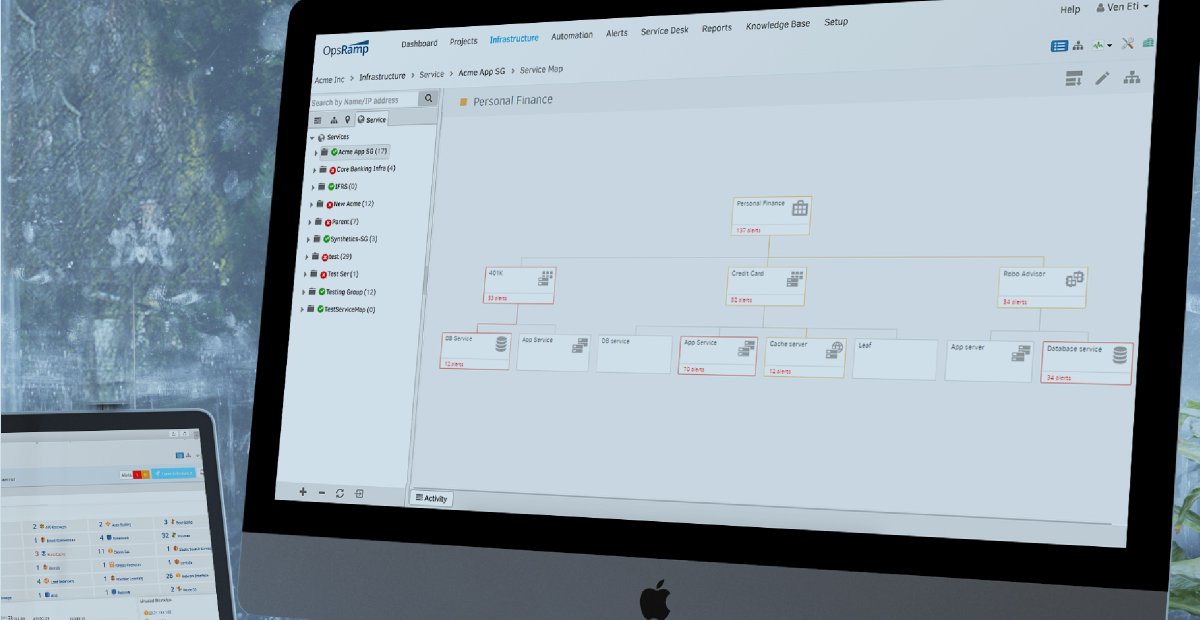Click the Apple logo on the monitor chin
This screenshot has width=1200, height=620.
click(654, 601)
